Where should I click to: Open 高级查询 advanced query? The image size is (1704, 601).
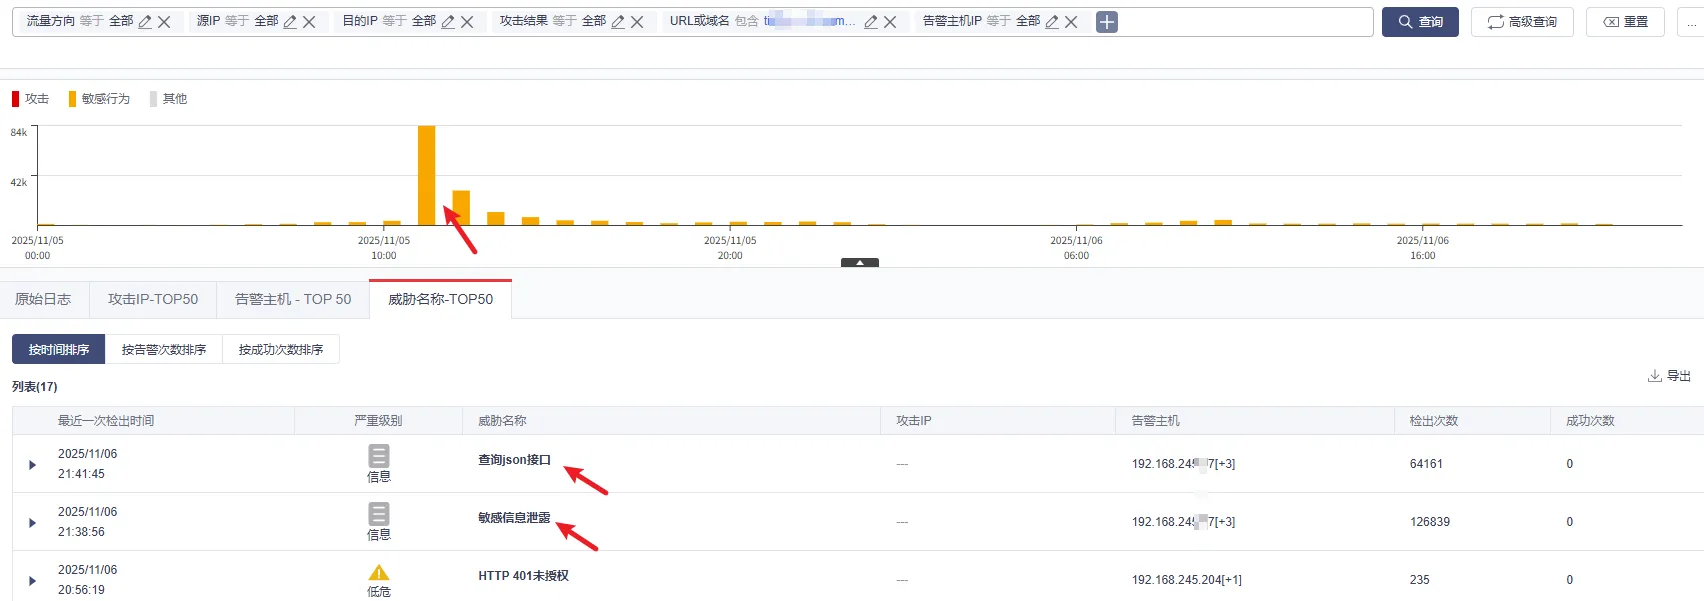1521,22
